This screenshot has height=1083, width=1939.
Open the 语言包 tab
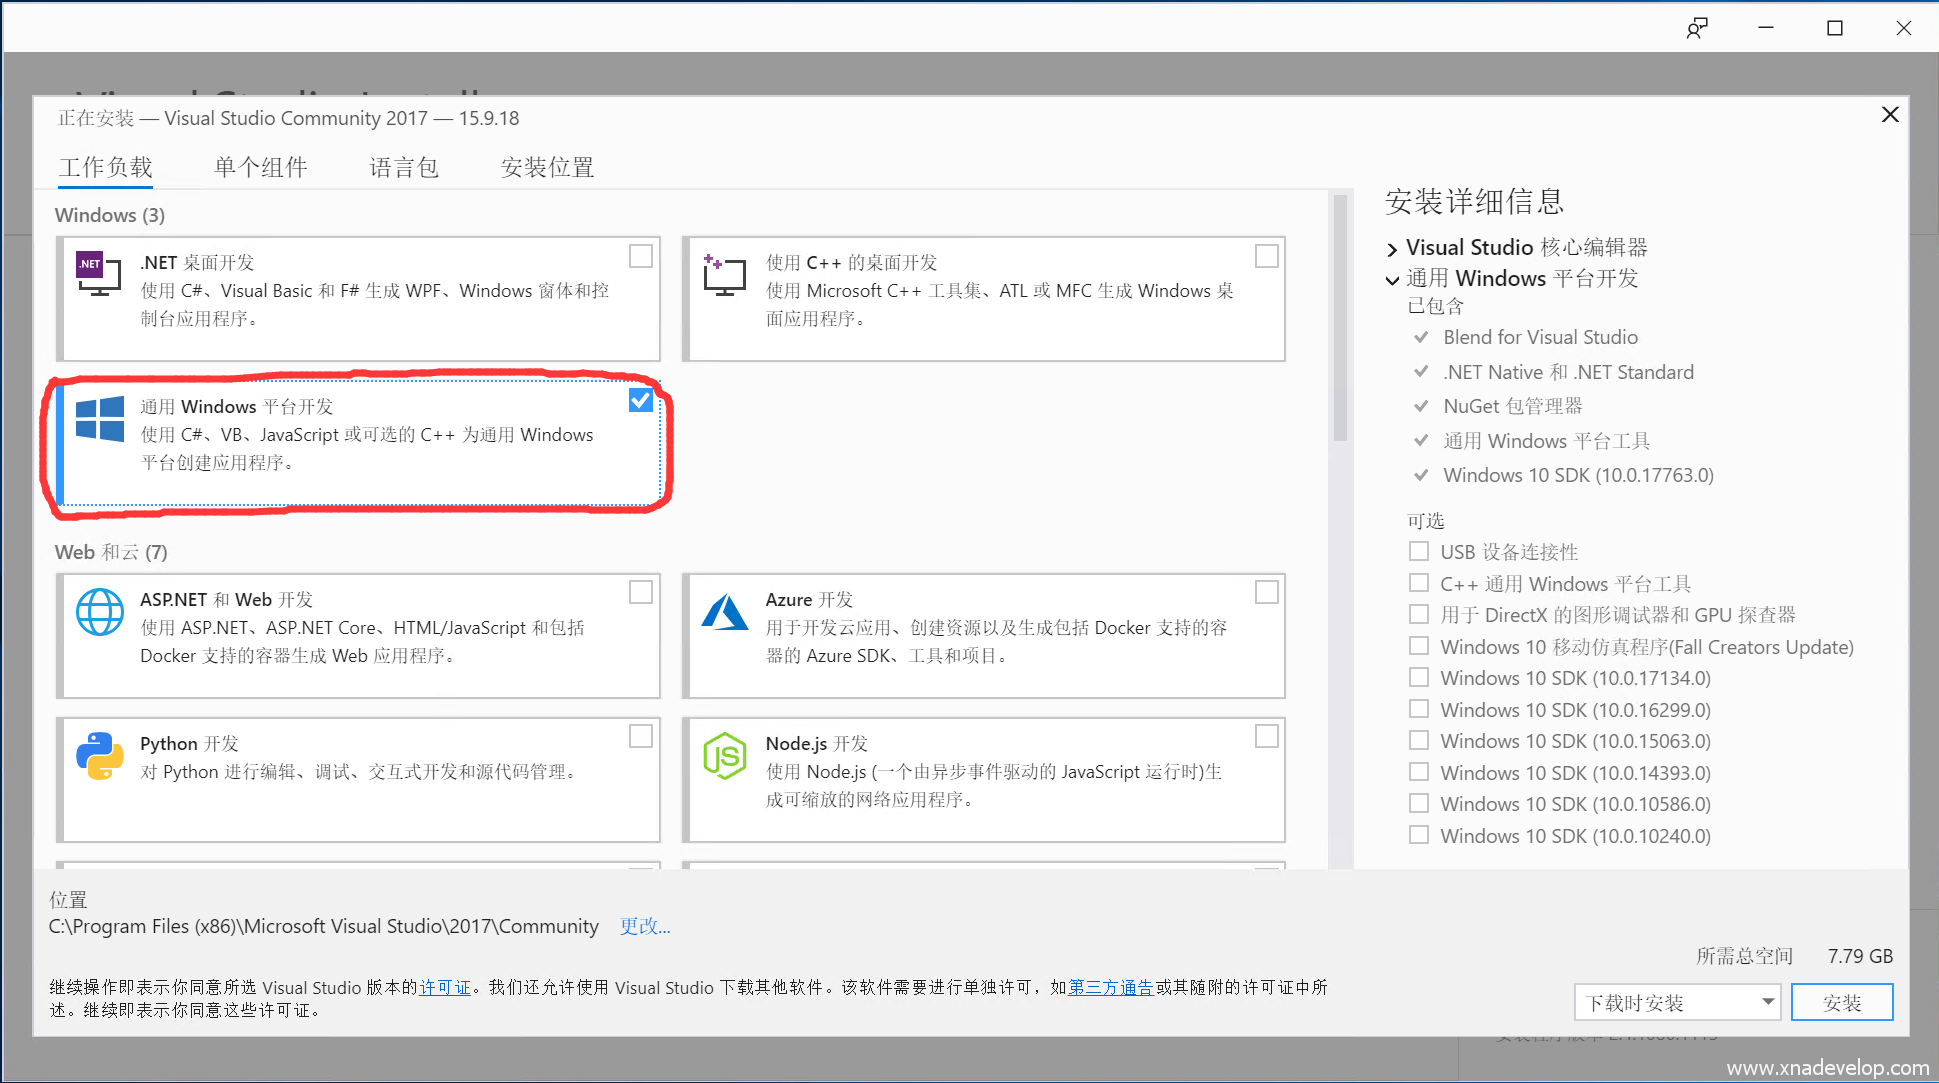[404, 167]
